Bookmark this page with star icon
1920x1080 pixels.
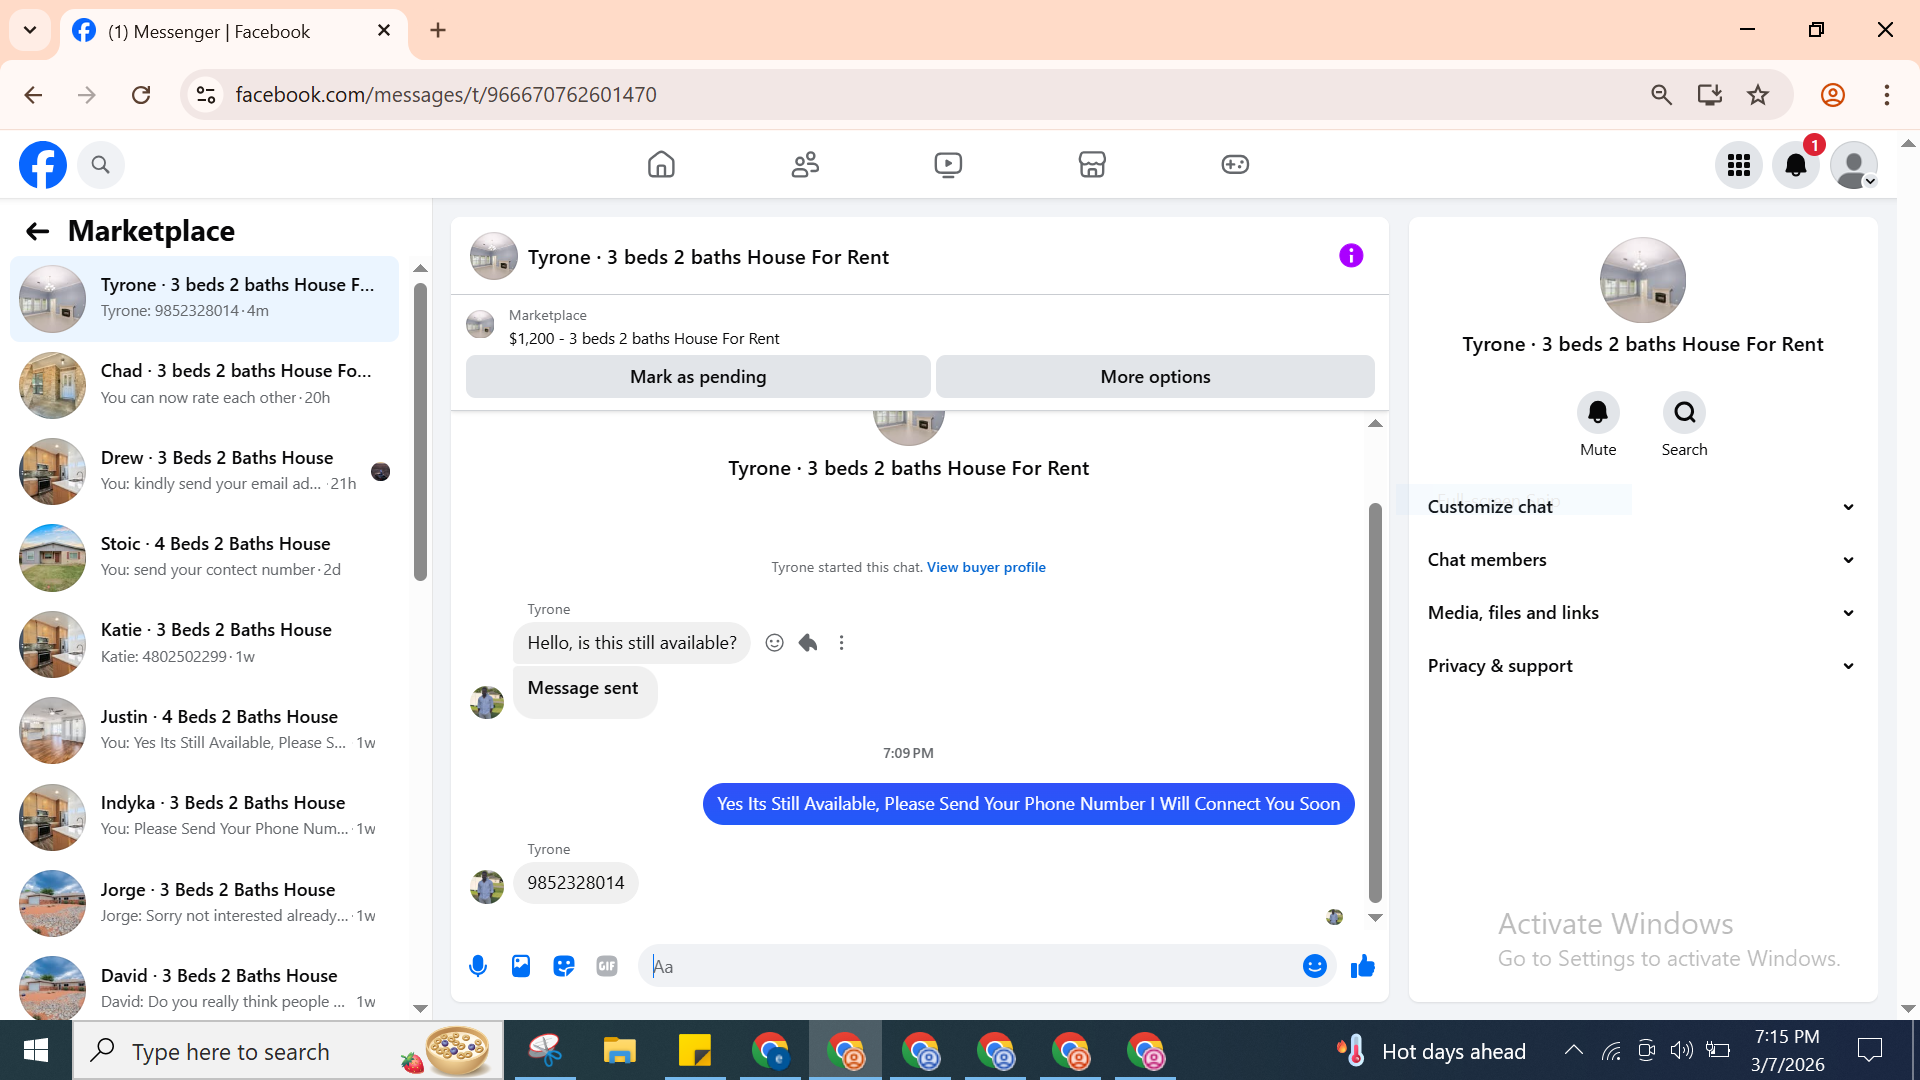1758,95
